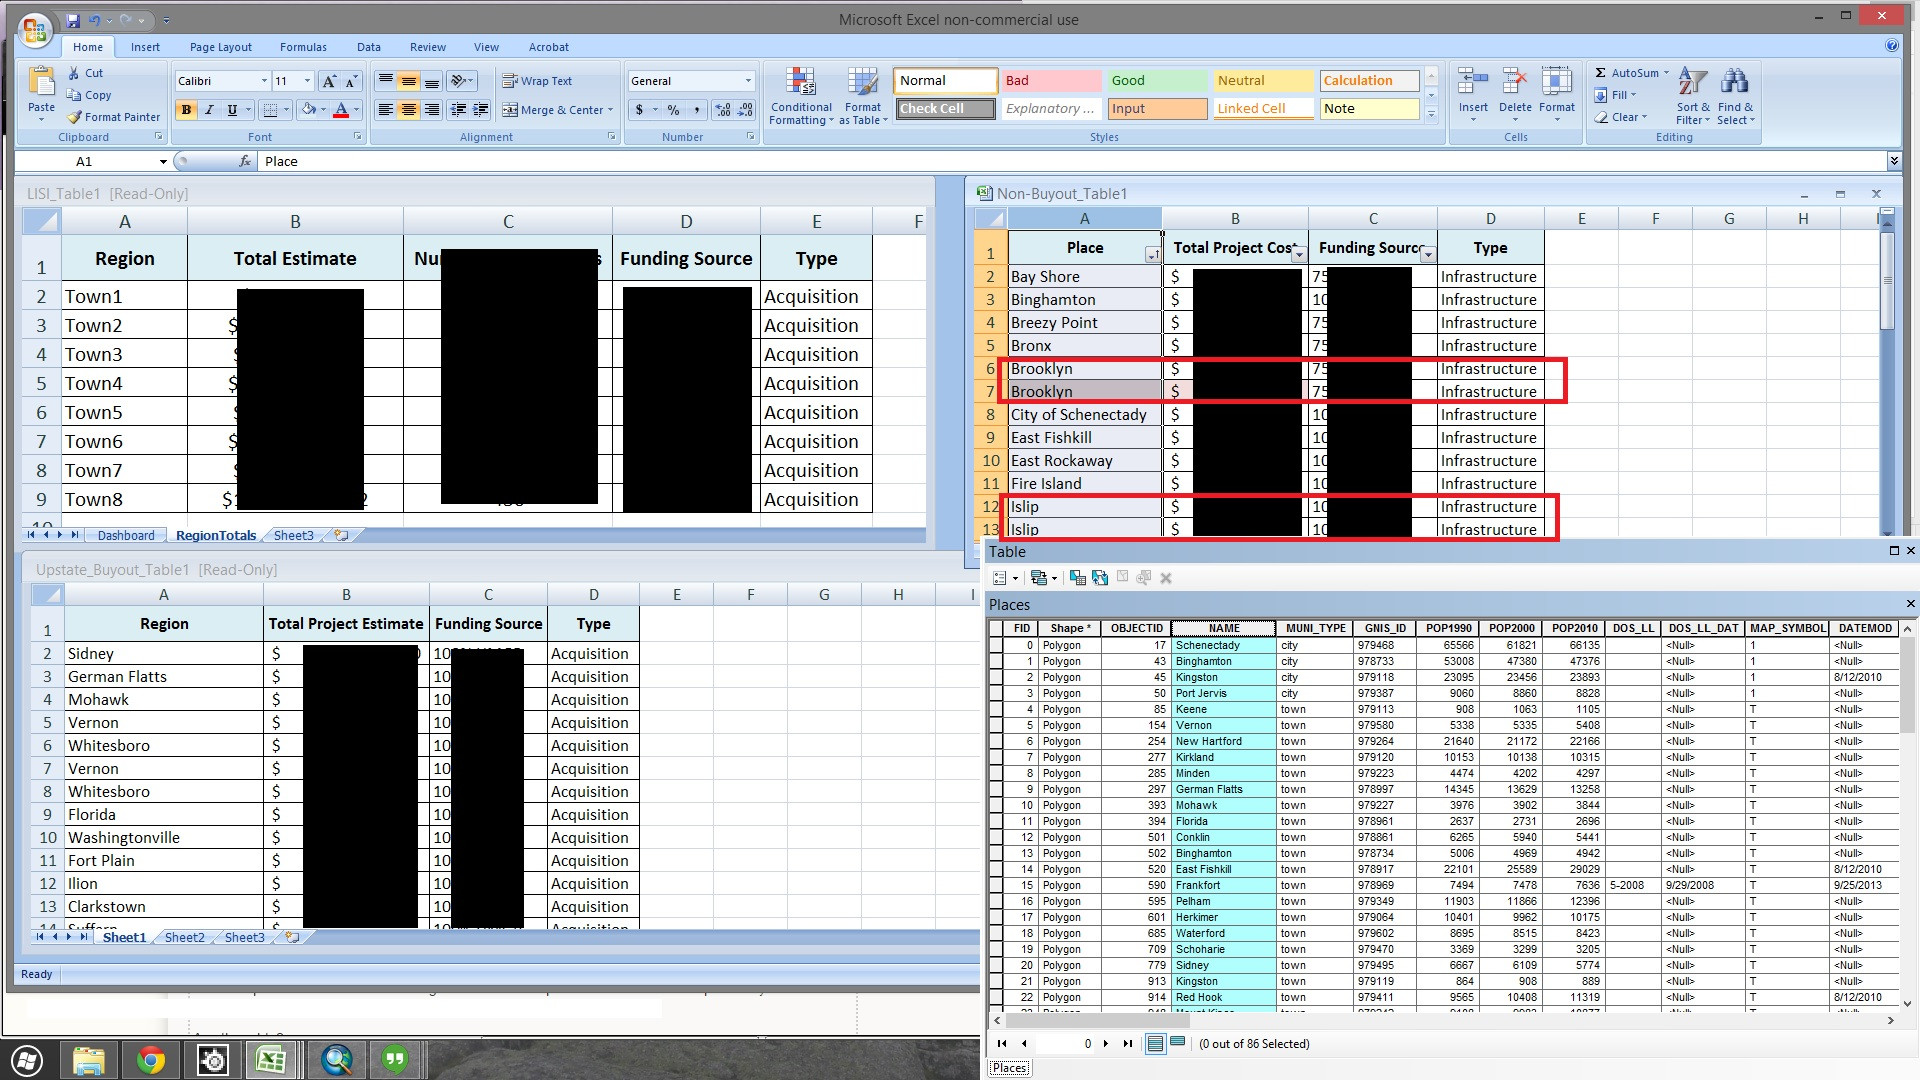Switch to Dashboard sheet tab
This screenshot has width=1920, height=1080.
click(x=126, y=536)
